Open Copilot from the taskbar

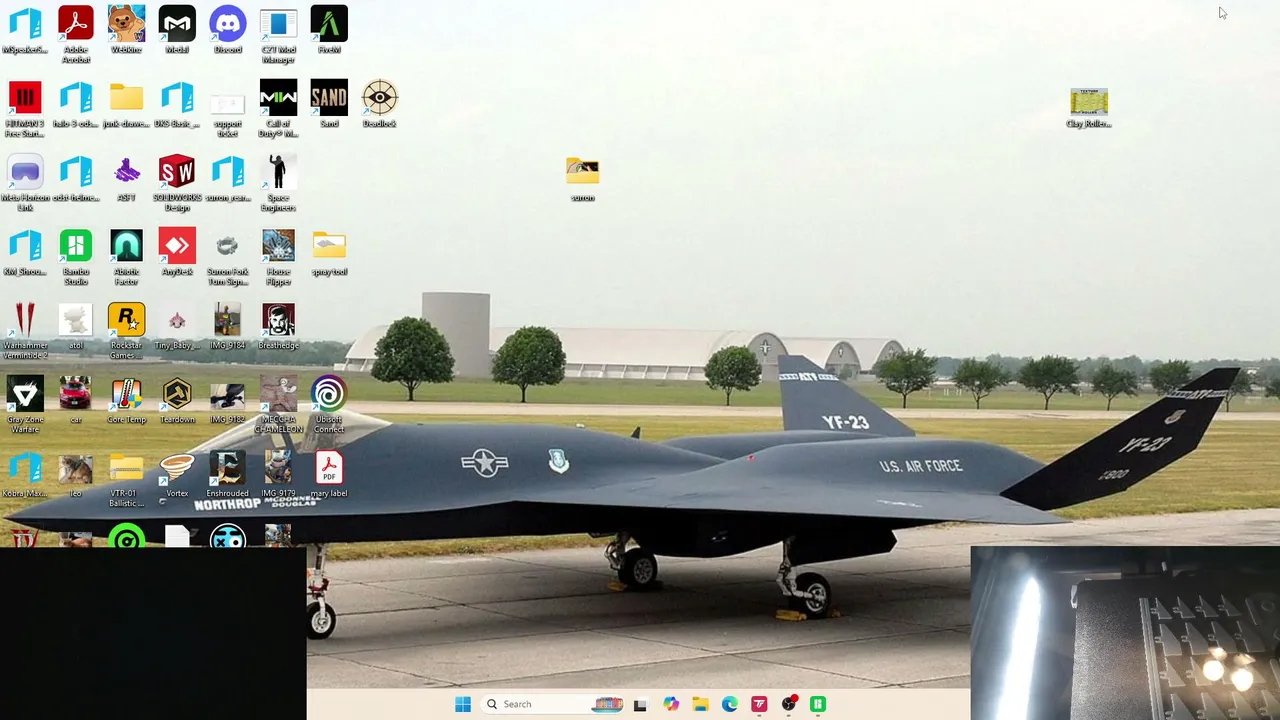click(670, 704)
